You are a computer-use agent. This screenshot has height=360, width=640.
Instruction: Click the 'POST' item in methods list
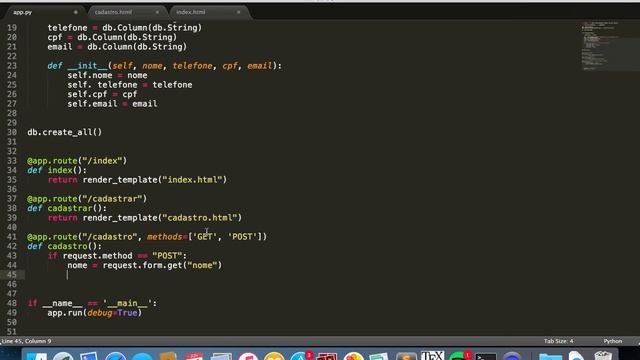[242, 237]
